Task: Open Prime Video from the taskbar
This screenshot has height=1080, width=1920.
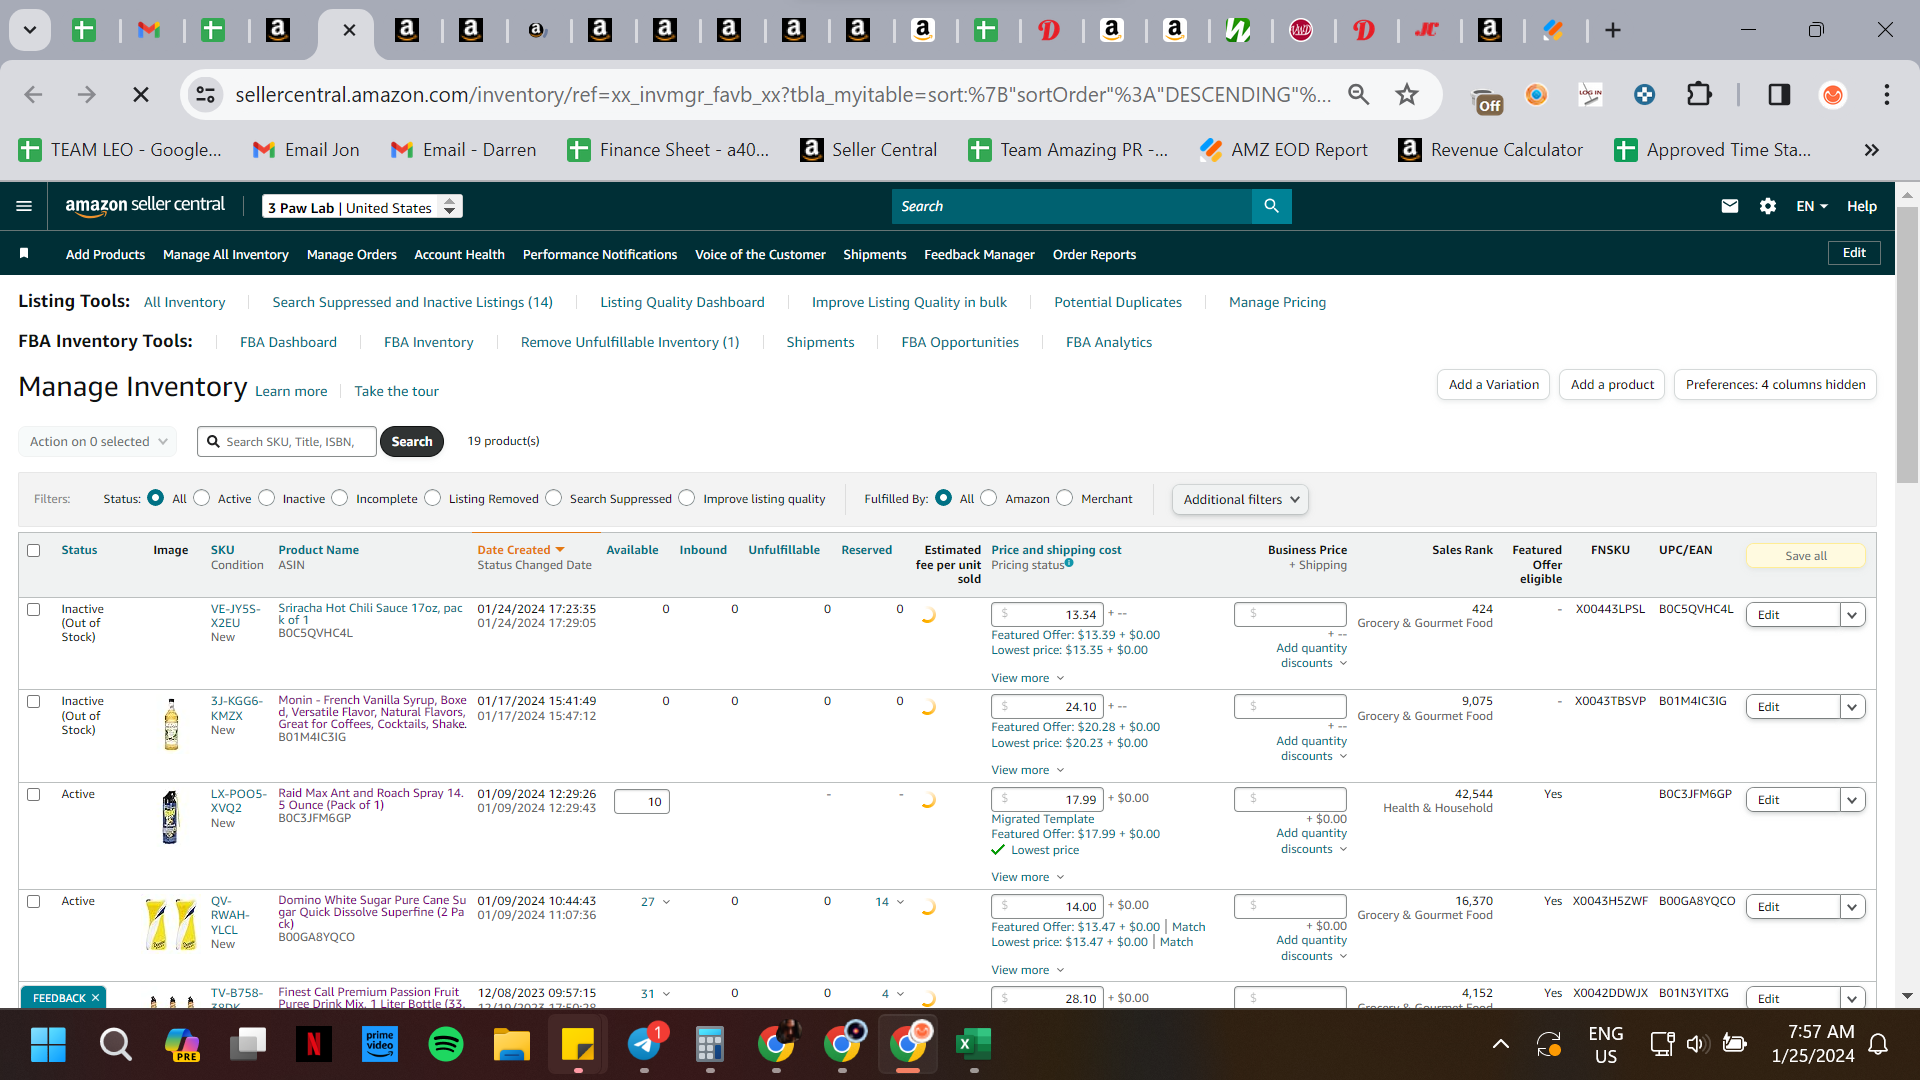Action: (380, 1045)
